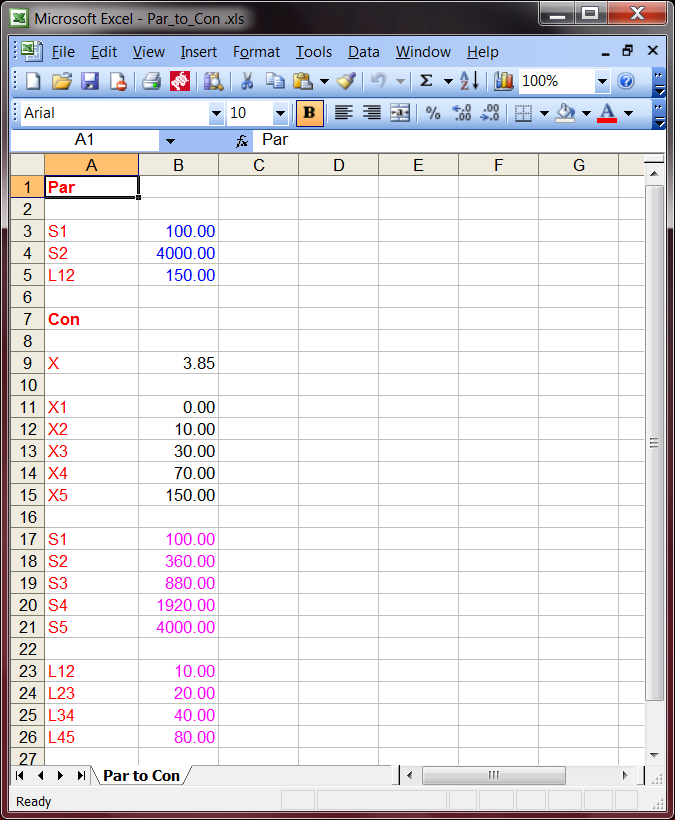The width and height of the screenshot is (675, 820).
Task: Print the sheet using the printer icon
Action: (151, 81)
